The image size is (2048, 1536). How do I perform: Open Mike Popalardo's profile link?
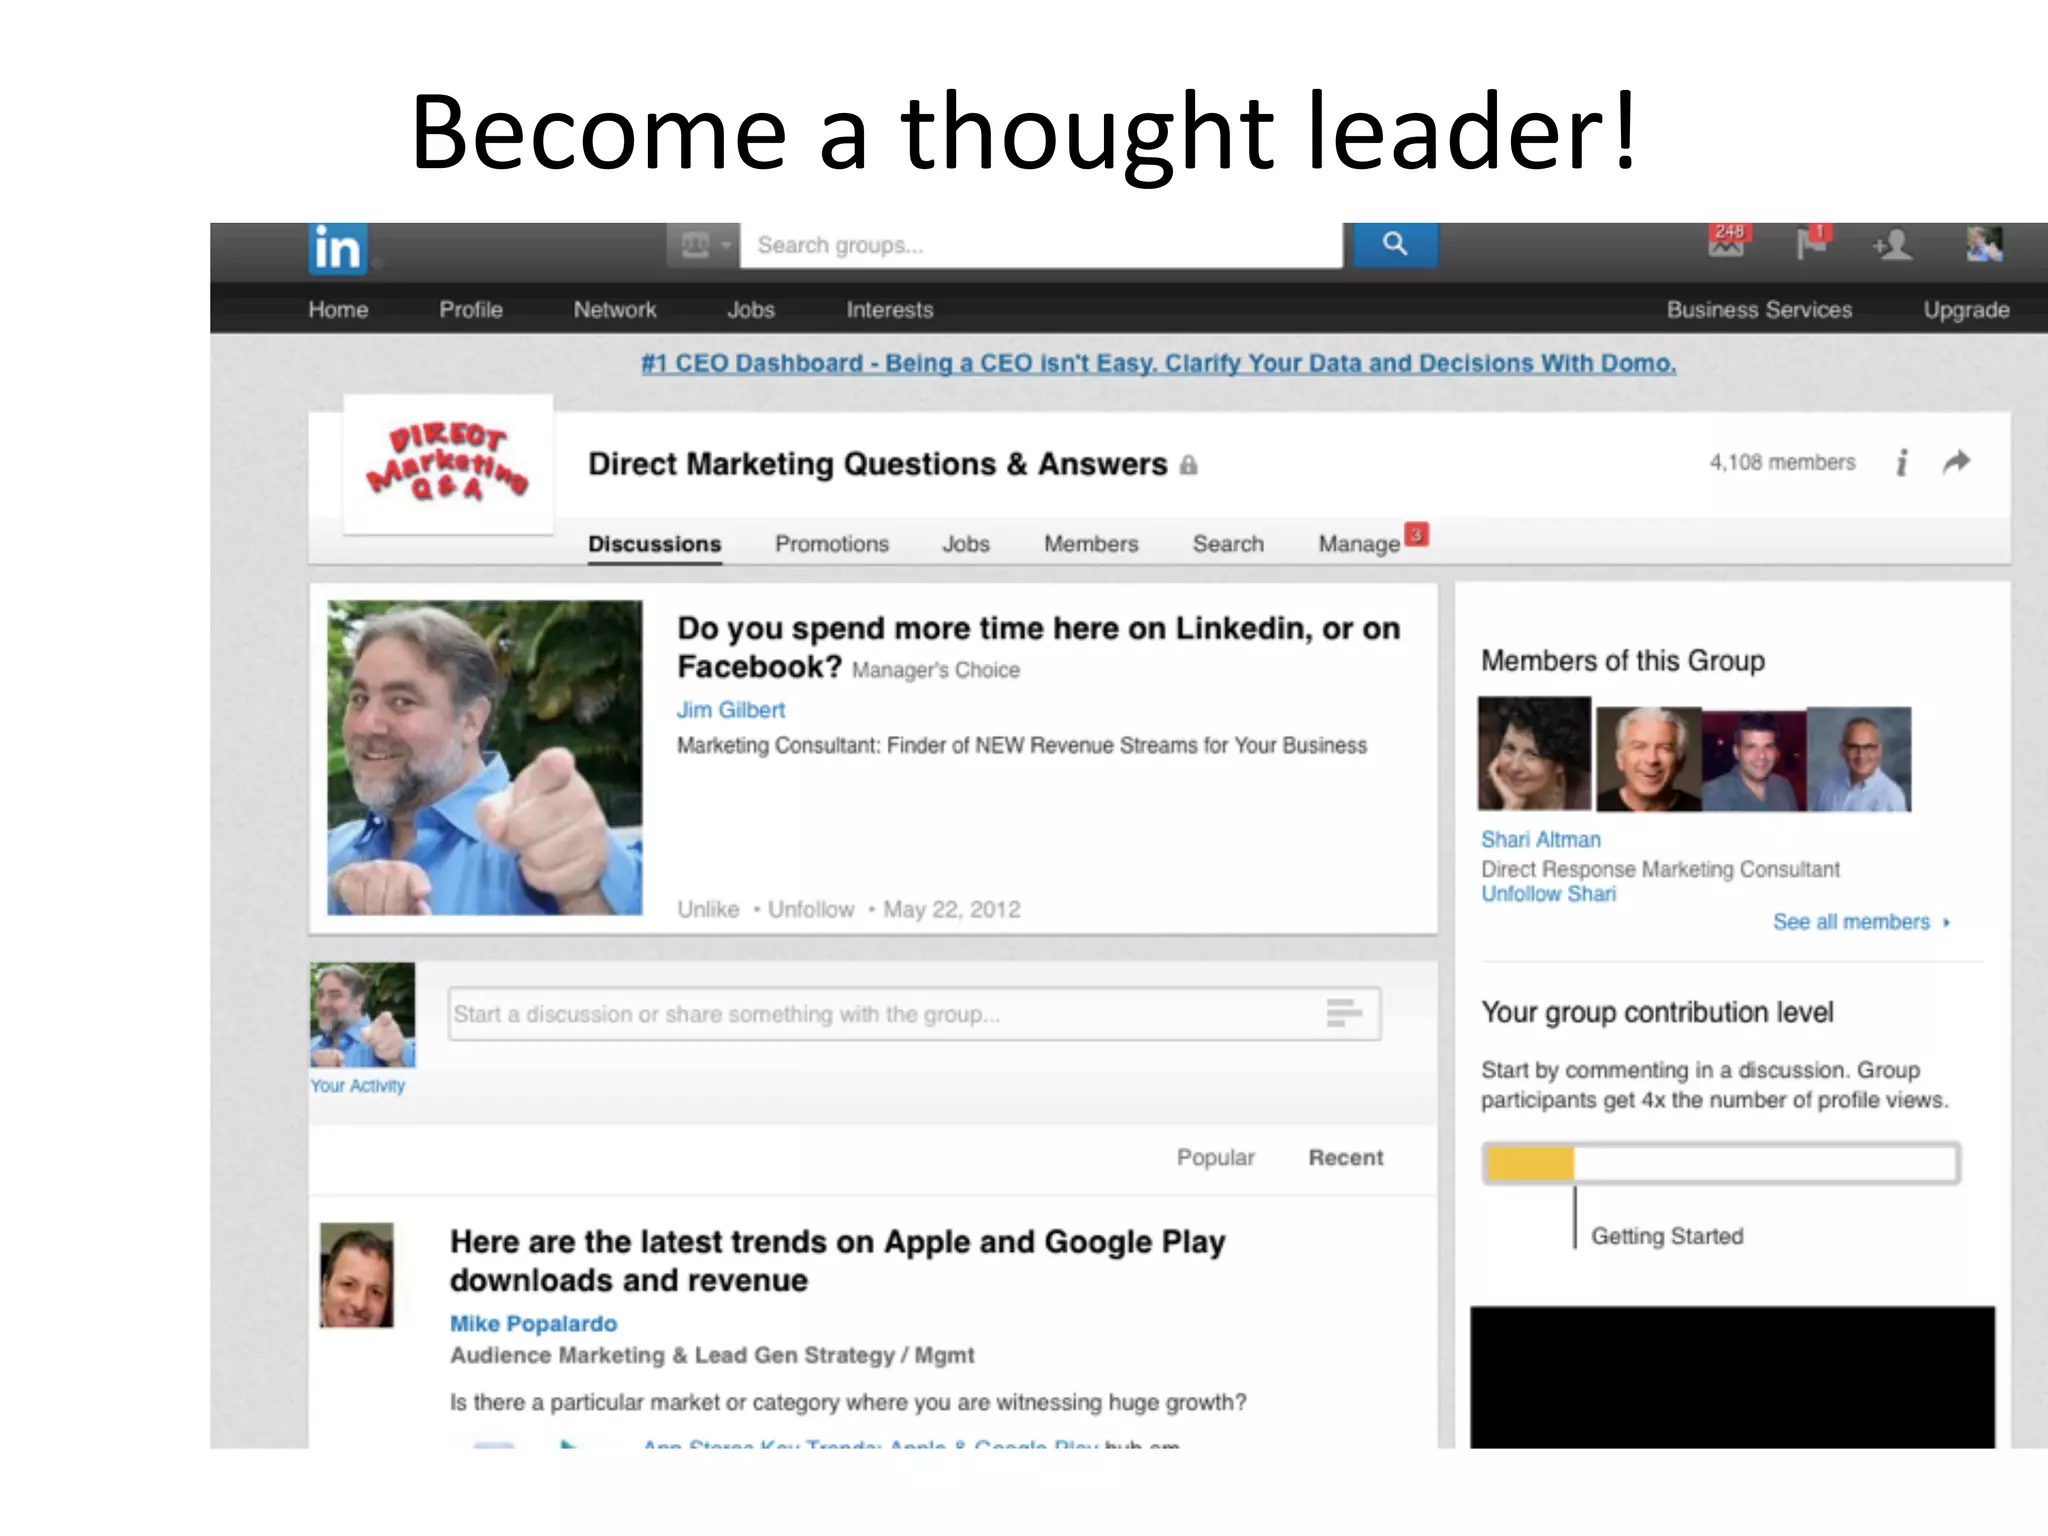[x=533, y=1324]
